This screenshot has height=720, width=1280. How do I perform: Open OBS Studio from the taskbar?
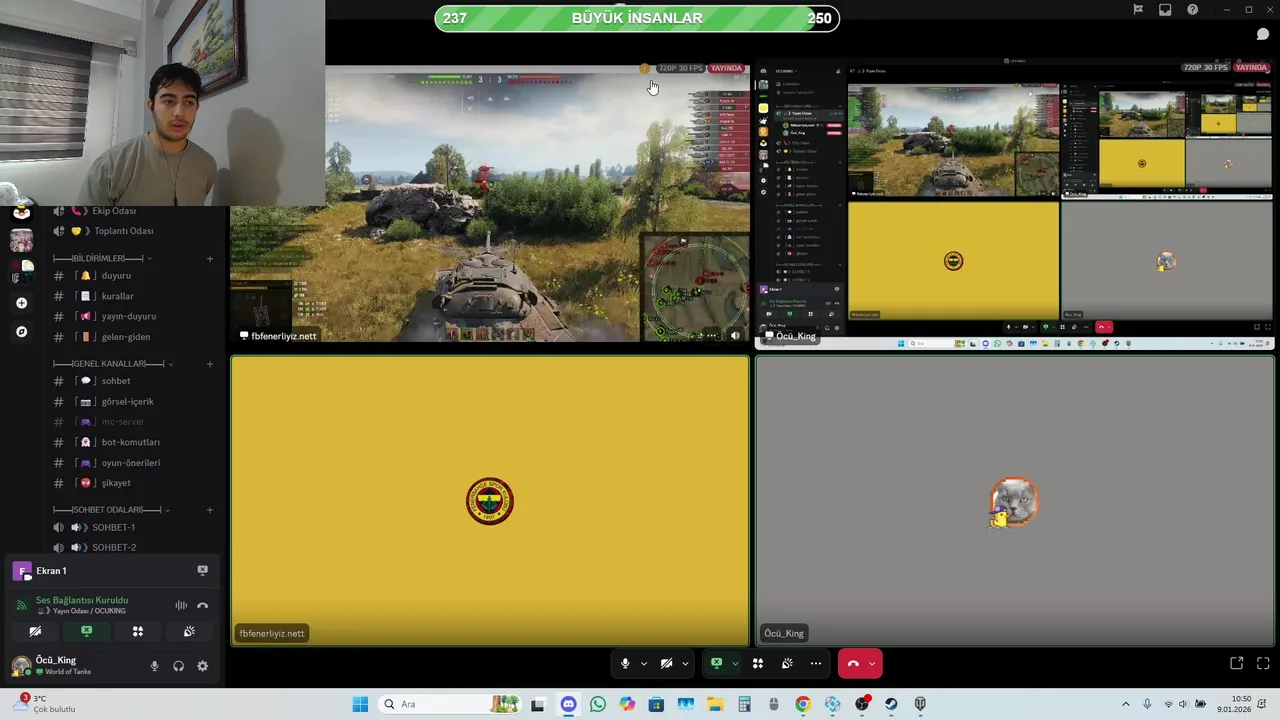(862, 704)
